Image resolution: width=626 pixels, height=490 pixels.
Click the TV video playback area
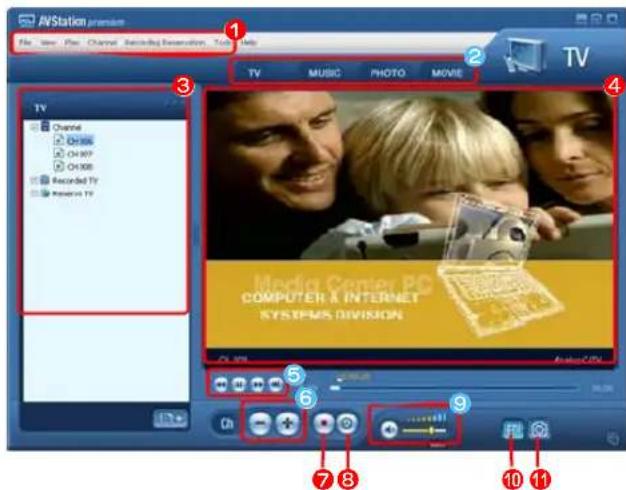pyautogui.click(x=410, y=226)
